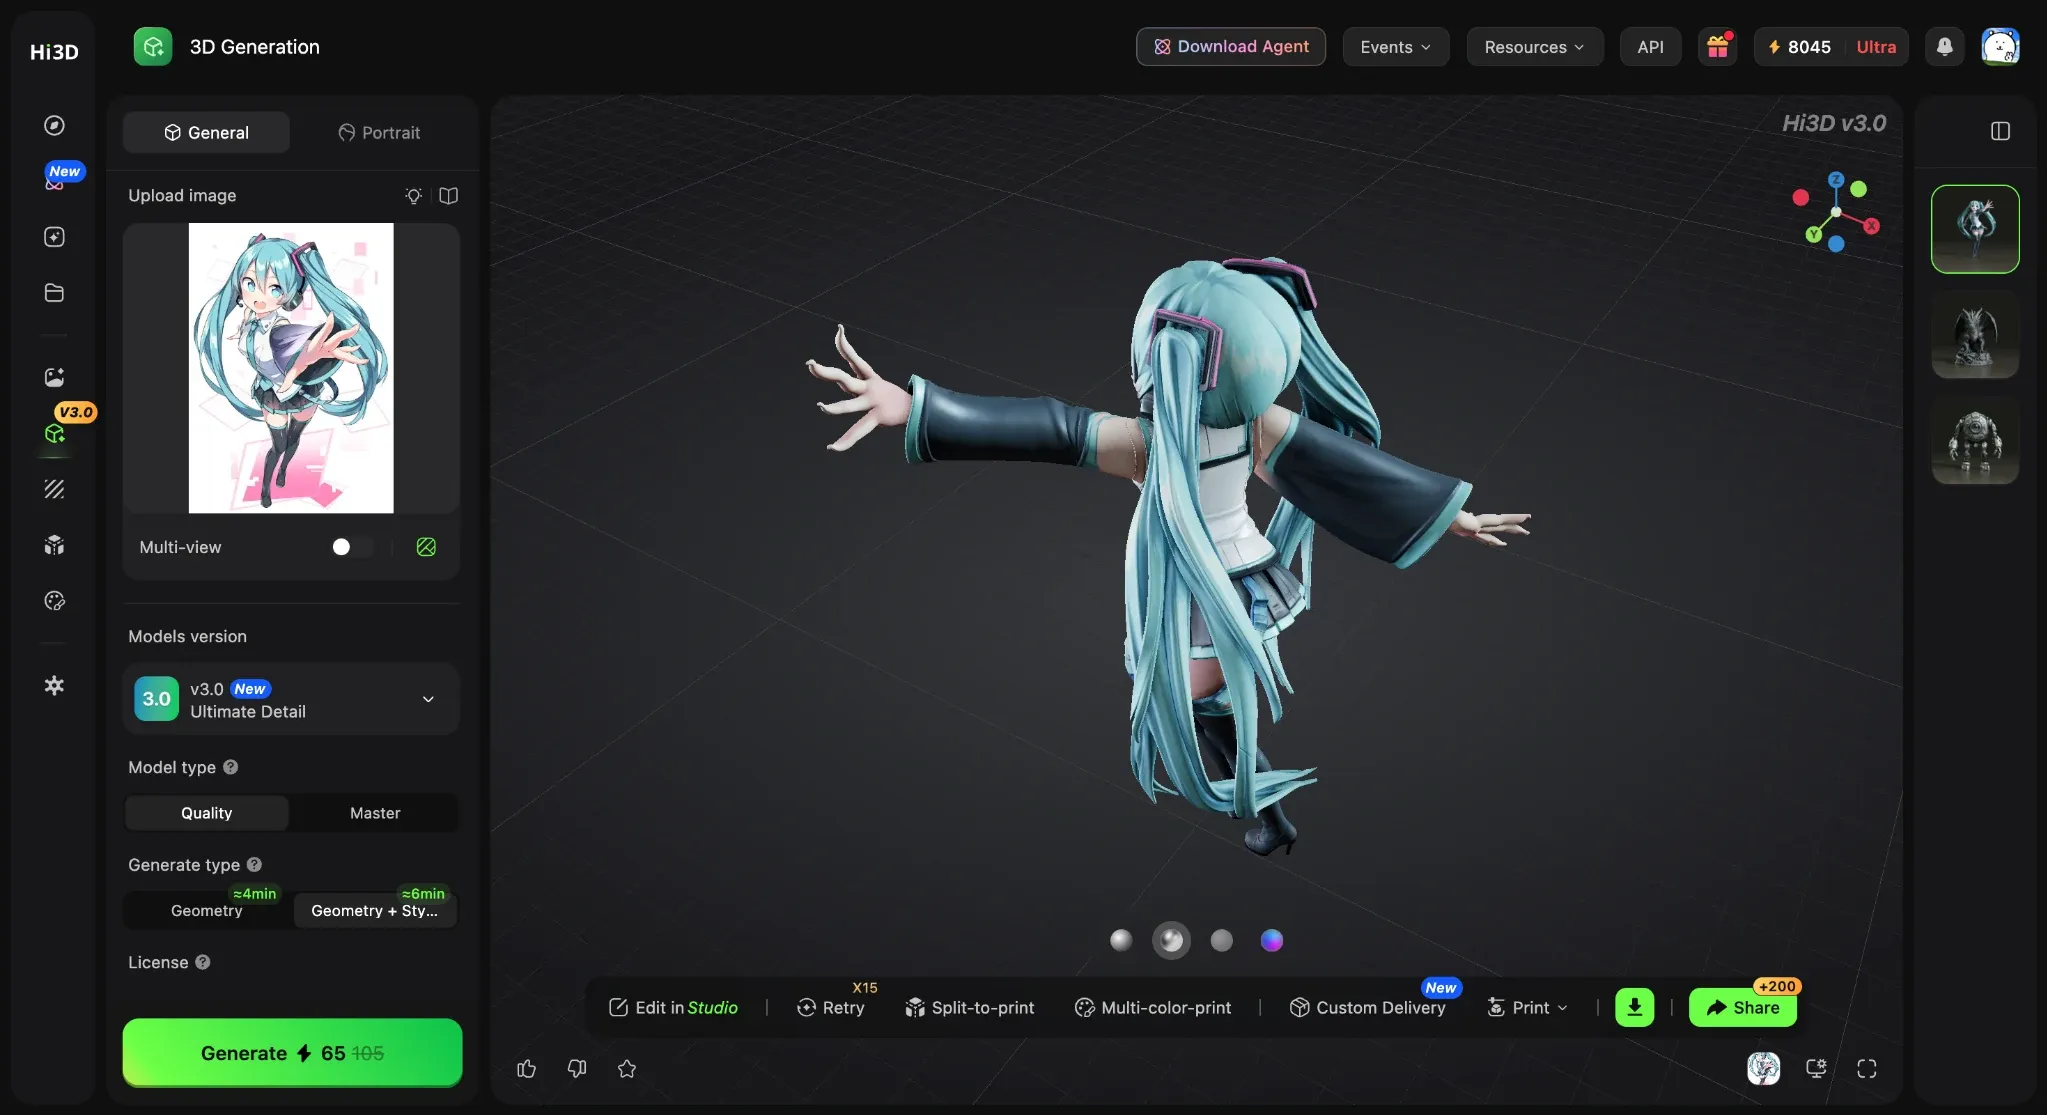Viewport: 2047px width, 1115px height.
Task: Click the green download model button
Action: [x=1635, y=1007]
